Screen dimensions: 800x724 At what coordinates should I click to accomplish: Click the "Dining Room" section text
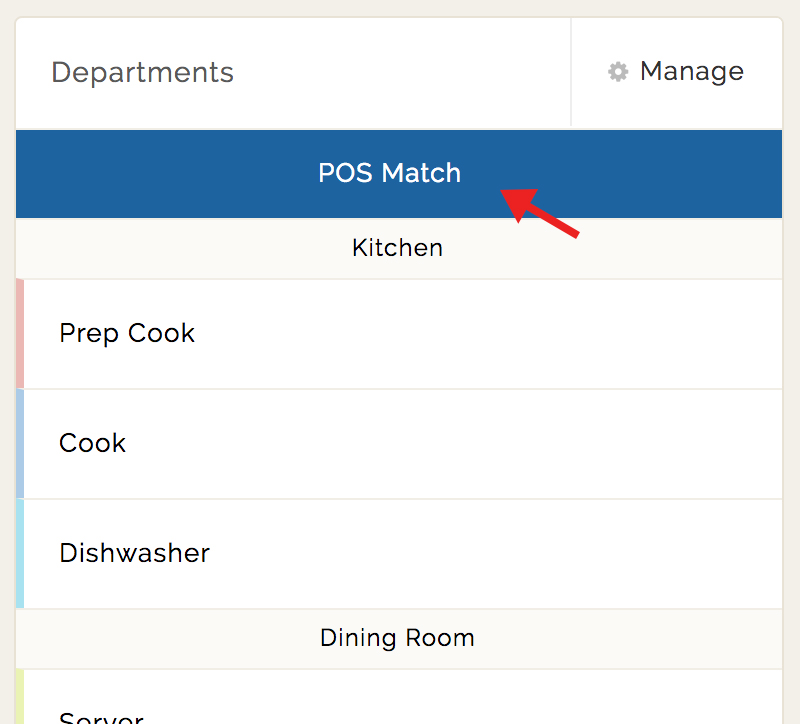[x=397, y=638]
